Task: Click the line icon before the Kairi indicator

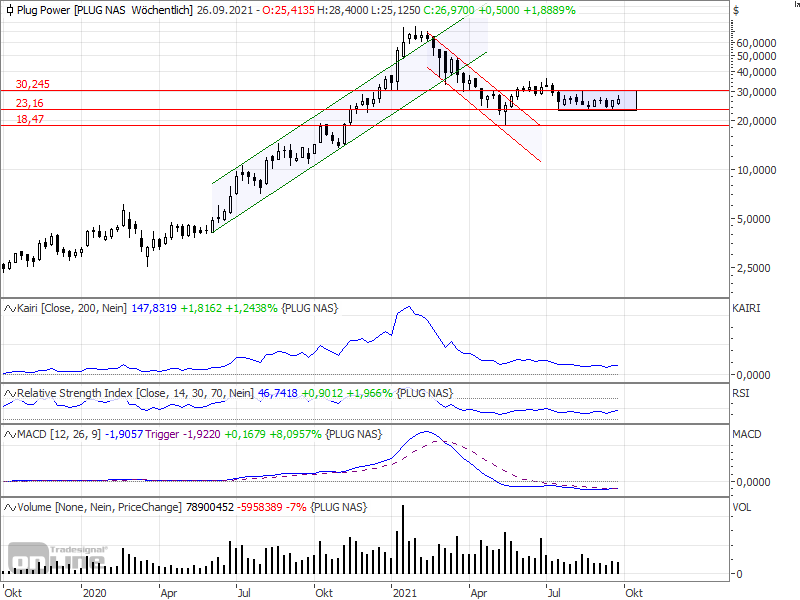Action: pos(10,308)
